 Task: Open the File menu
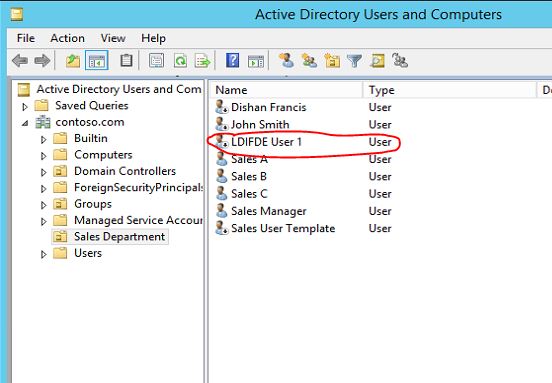click(26, 38)
